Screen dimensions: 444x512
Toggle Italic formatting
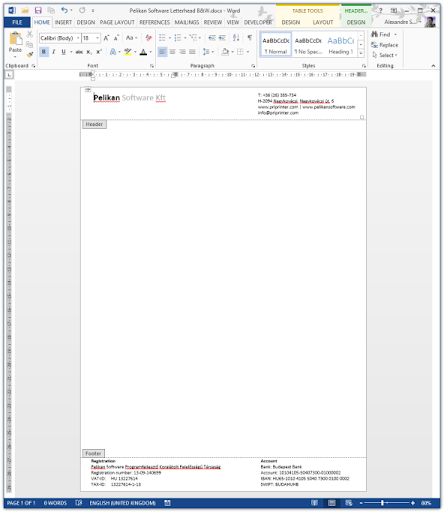point(53,52)
